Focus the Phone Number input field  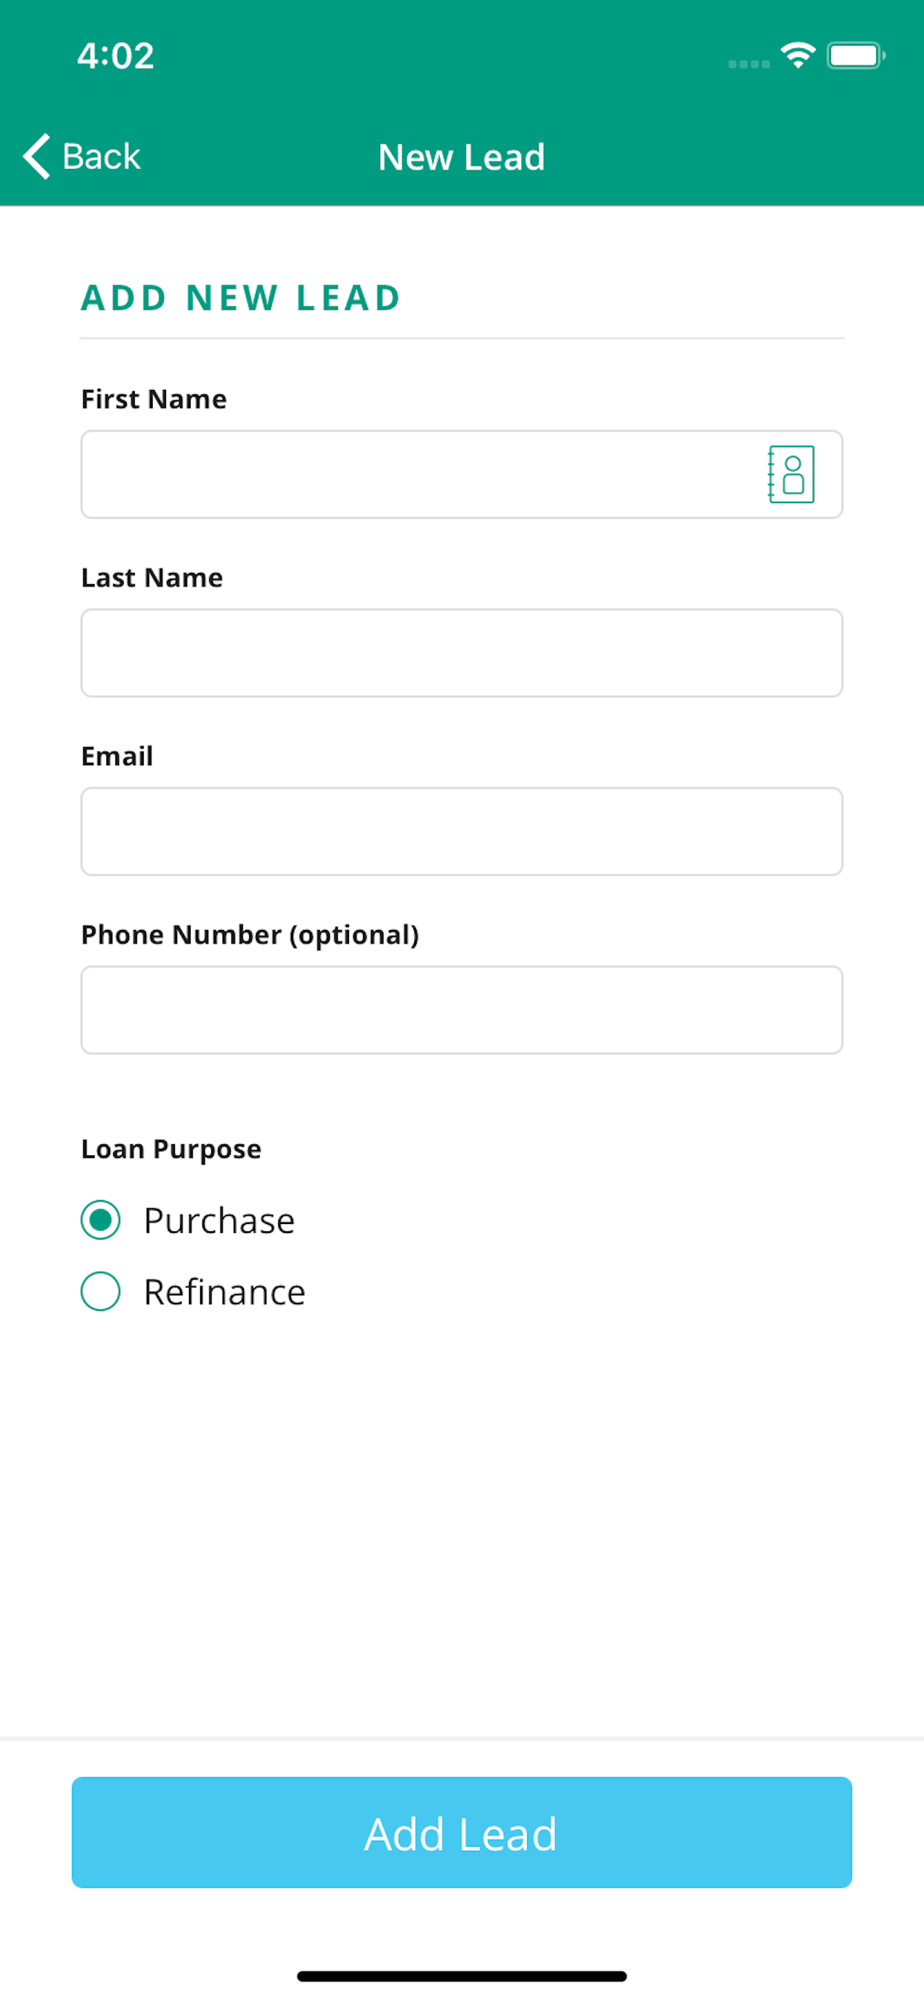(462, 1010)
